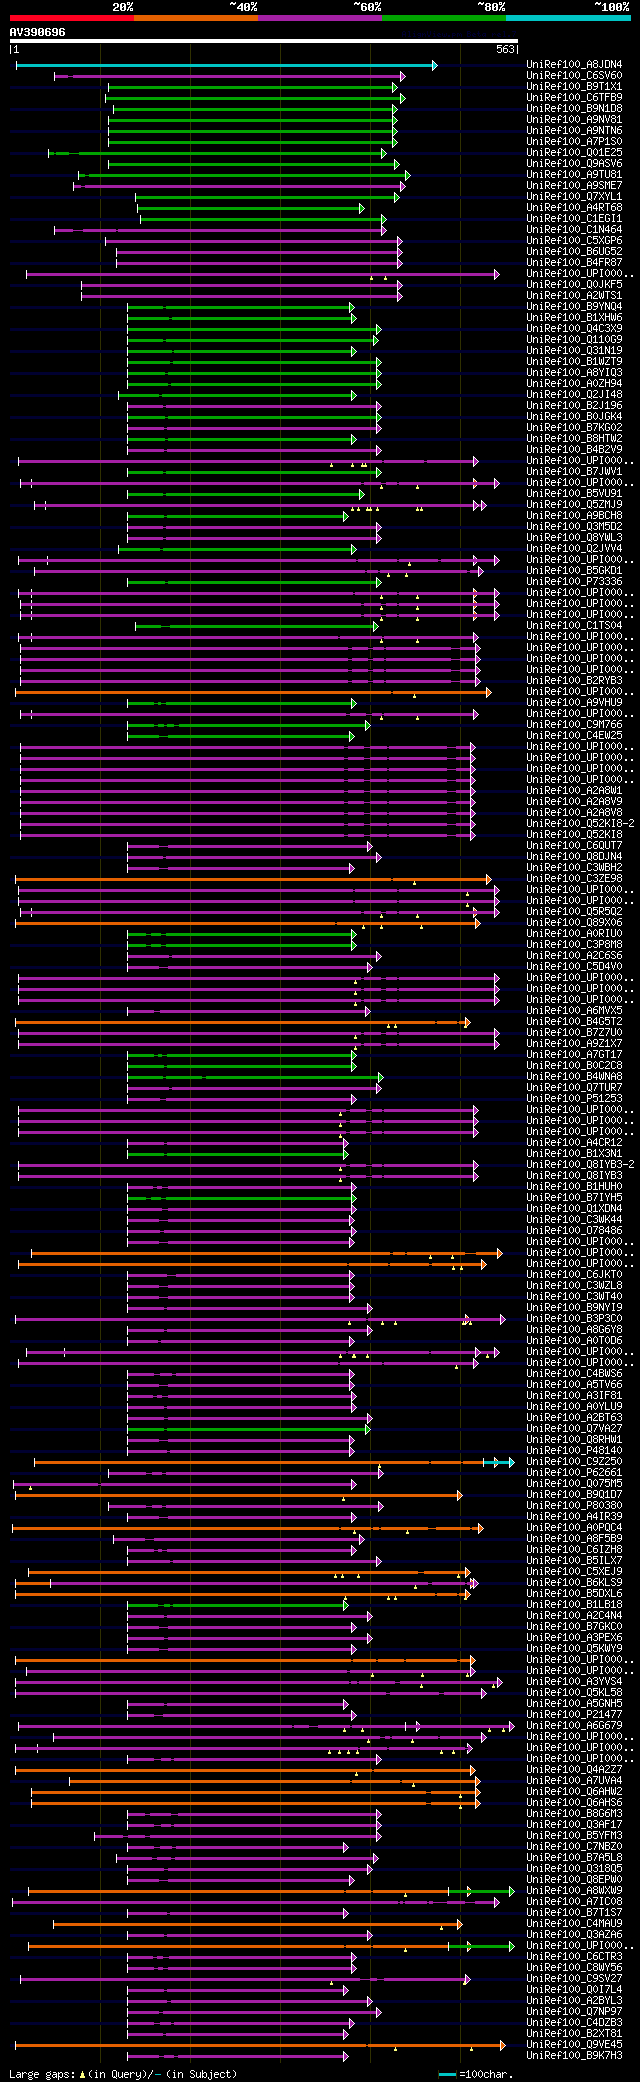Select the UniRef100_O78486 hit label
Screen dimensions: 640x2082
[x=574, y=1231]
